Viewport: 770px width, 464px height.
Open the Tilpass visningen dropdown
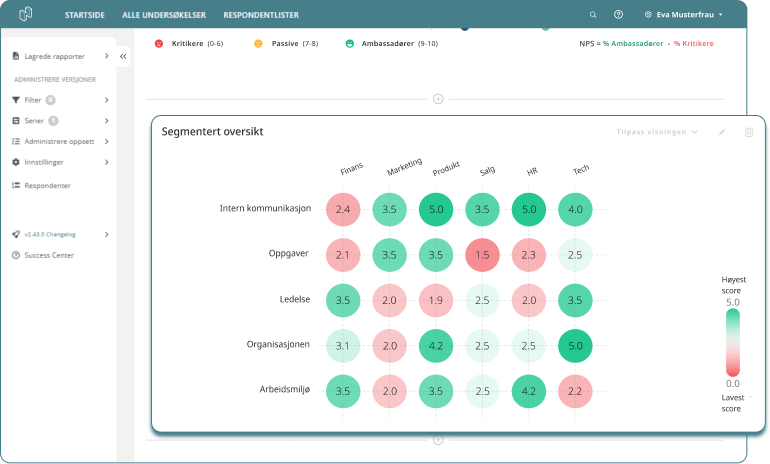(x=657, y=132)
